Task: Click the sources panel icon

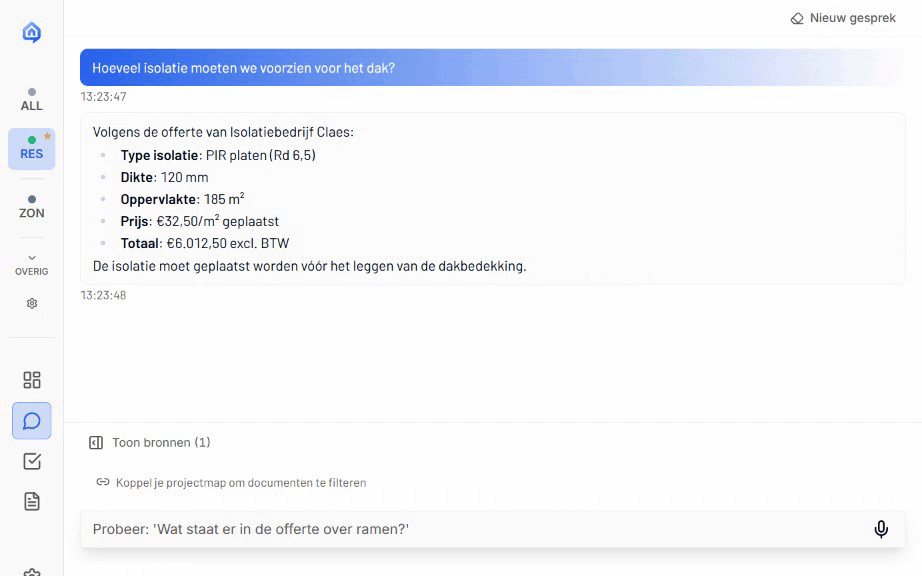Action: pos(96,442)
